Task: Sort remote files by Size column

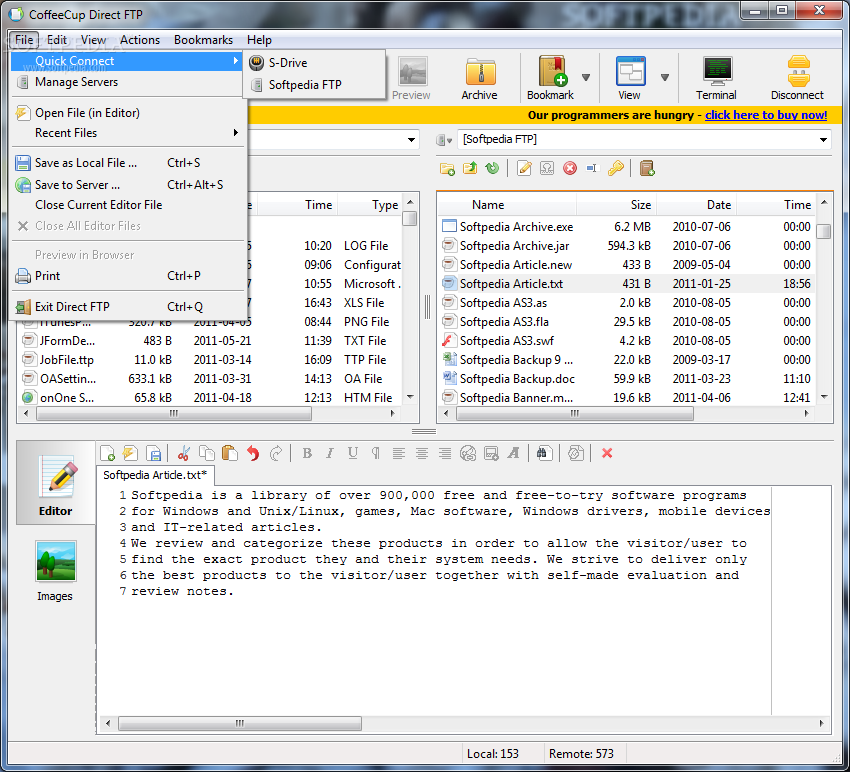Action: point(616,205)
